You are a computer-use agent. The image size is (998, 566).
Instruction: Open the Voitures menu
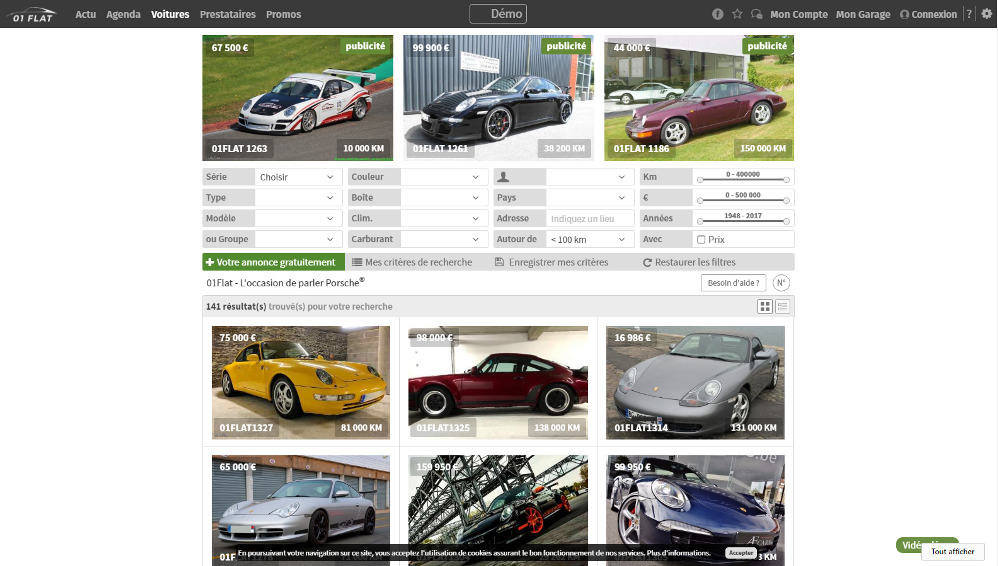click(x=170, y=14)
